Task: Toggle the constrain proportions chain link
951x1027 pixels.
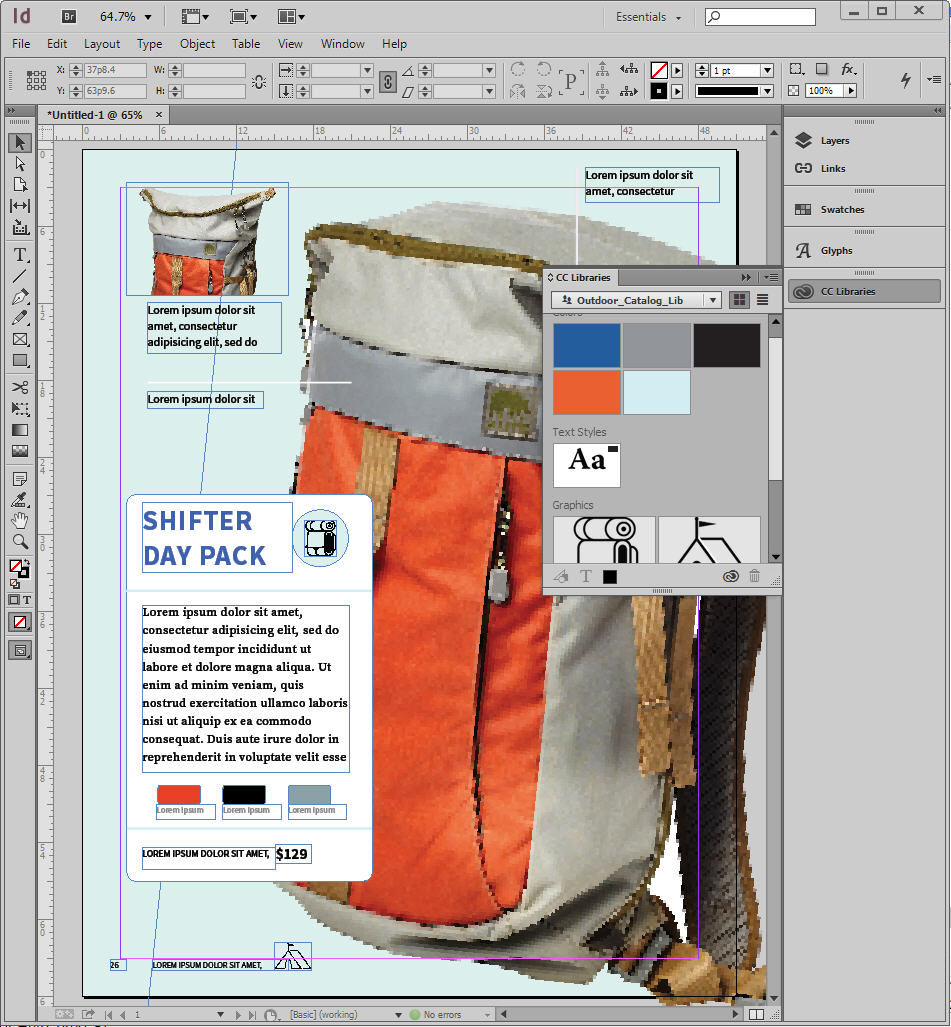Action: [x=388, y=82]
